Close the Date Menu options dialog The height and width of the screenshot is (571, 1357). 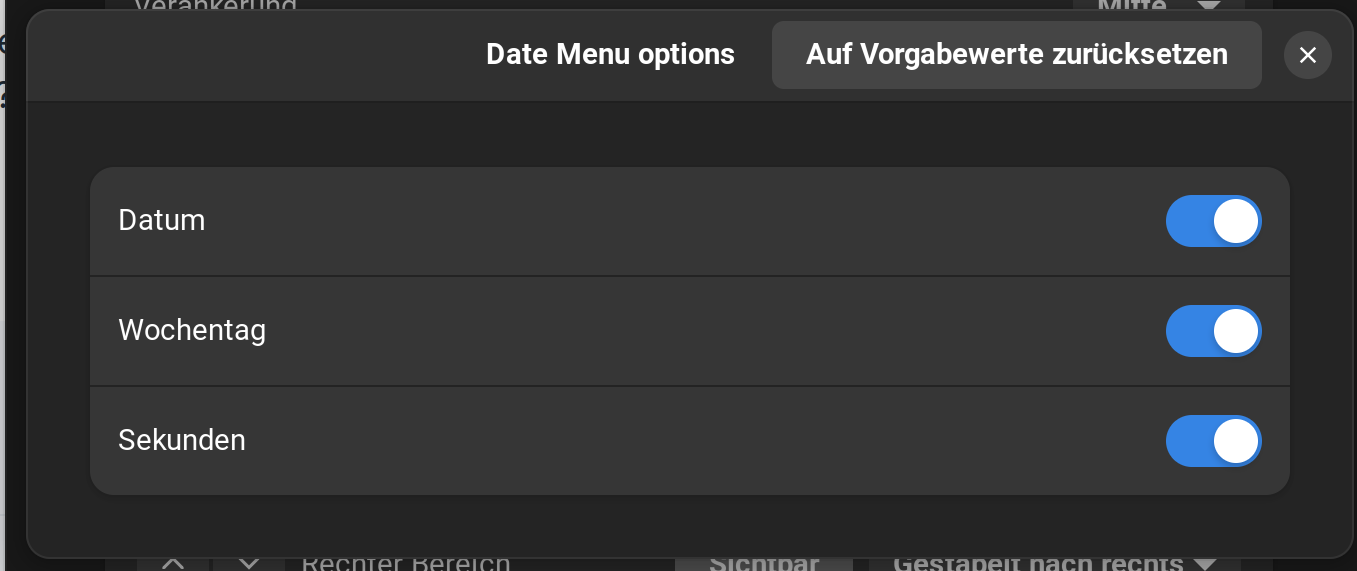(x=1307, y=55)
